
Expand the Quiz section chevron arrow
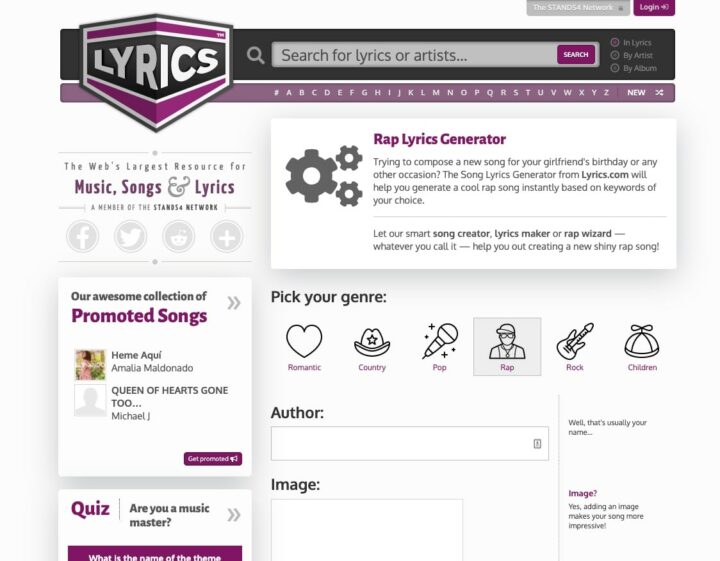(234, 515)
